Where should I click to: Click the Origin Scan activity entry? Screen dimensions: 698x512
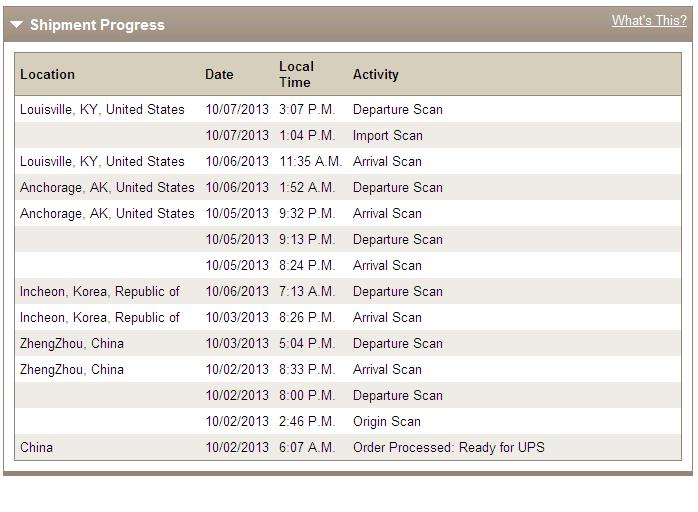pyautogui.click(x=386, y=421)
